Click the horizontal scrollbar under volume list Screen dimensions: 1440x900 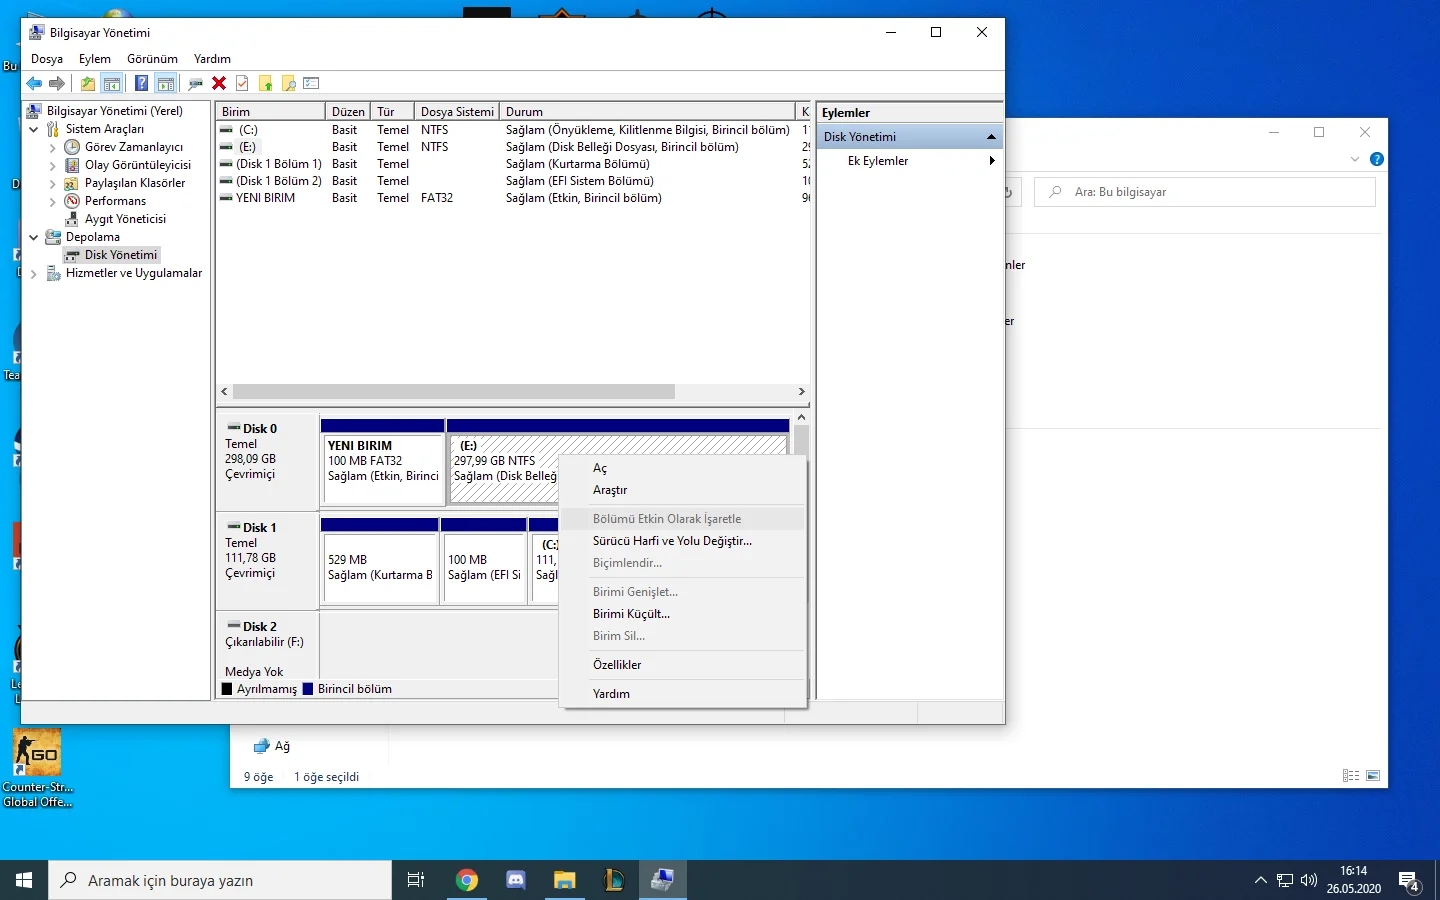(453, 392)
